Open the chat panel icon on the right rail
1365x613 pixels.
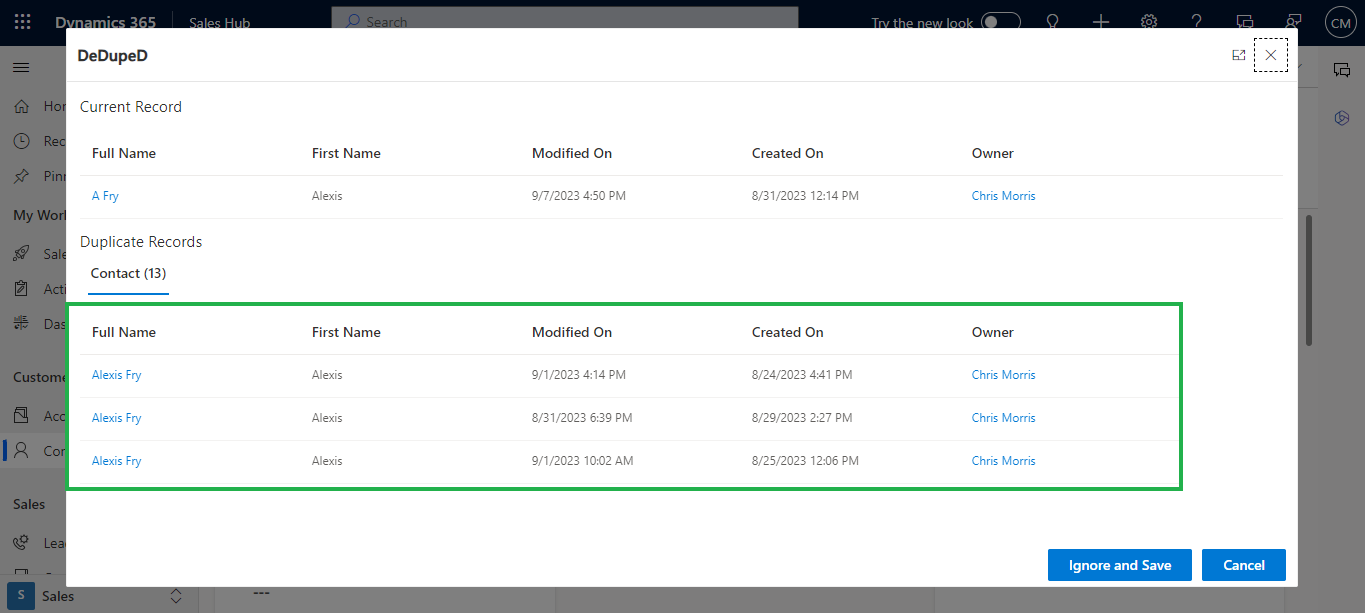1342,69
